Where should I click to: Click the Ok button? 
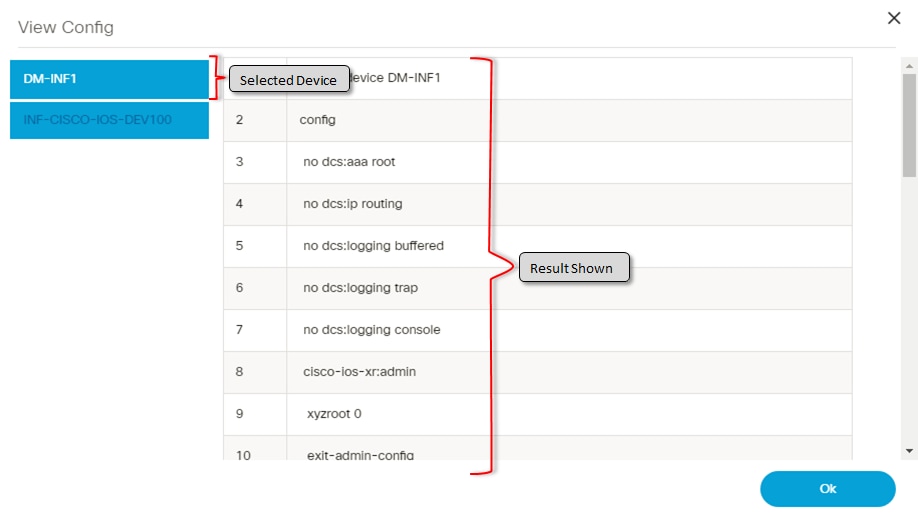[x=827, y=489]
